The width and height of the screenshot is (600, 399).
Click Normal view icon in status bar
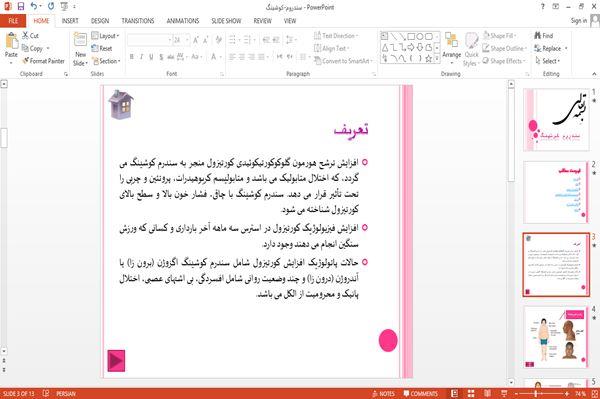click(454, 393)
